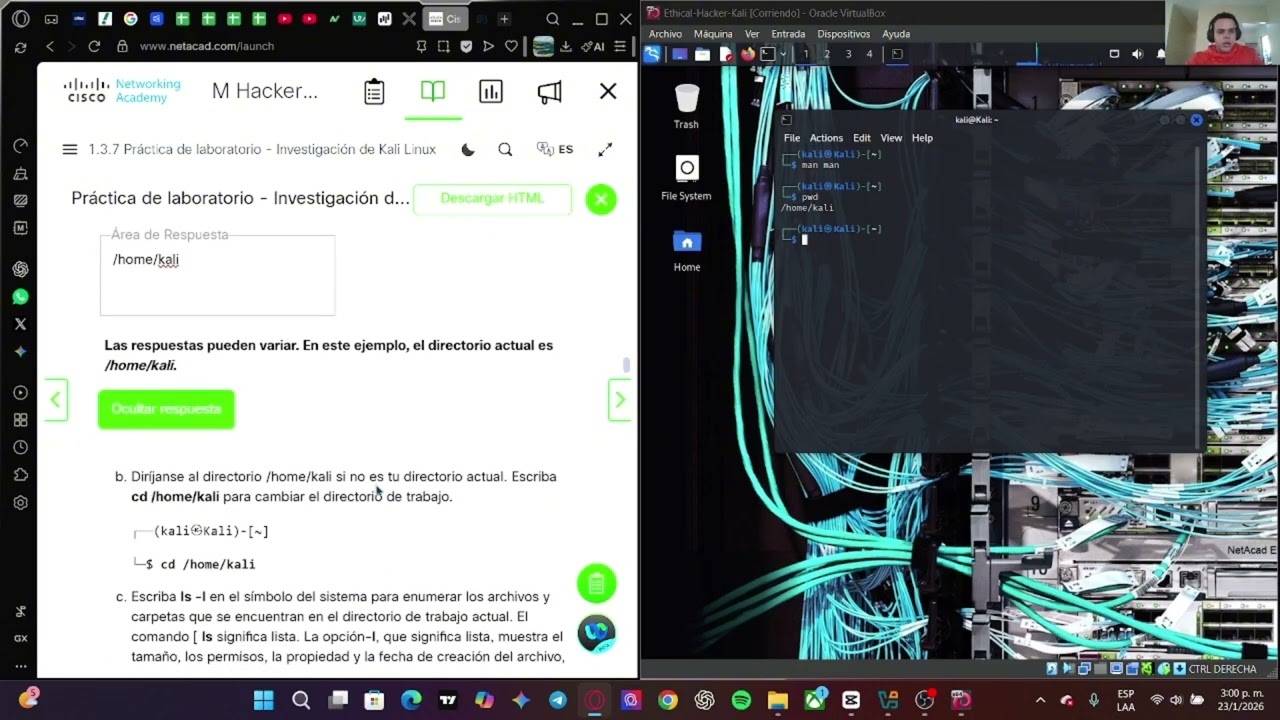Image resolution: width=1280 pixels, height=720 pixels.
Task: Open the Windows Start menu
Action: click(264, 700)
